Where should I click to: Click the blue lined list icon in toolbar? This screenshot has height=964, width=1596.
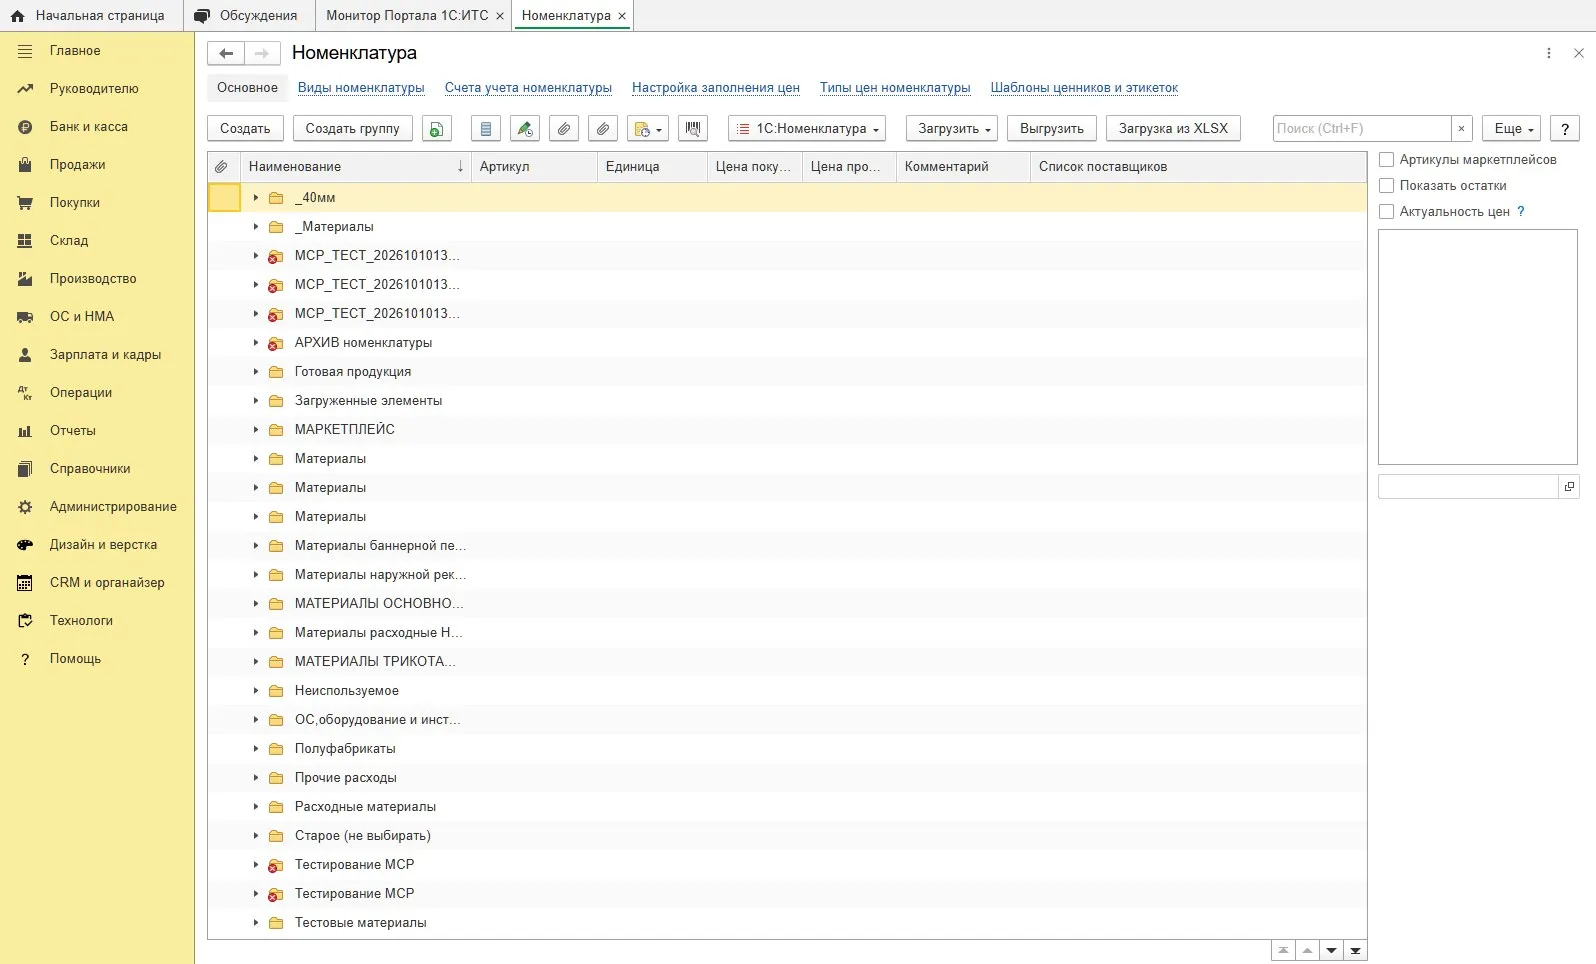click(486, 129)
